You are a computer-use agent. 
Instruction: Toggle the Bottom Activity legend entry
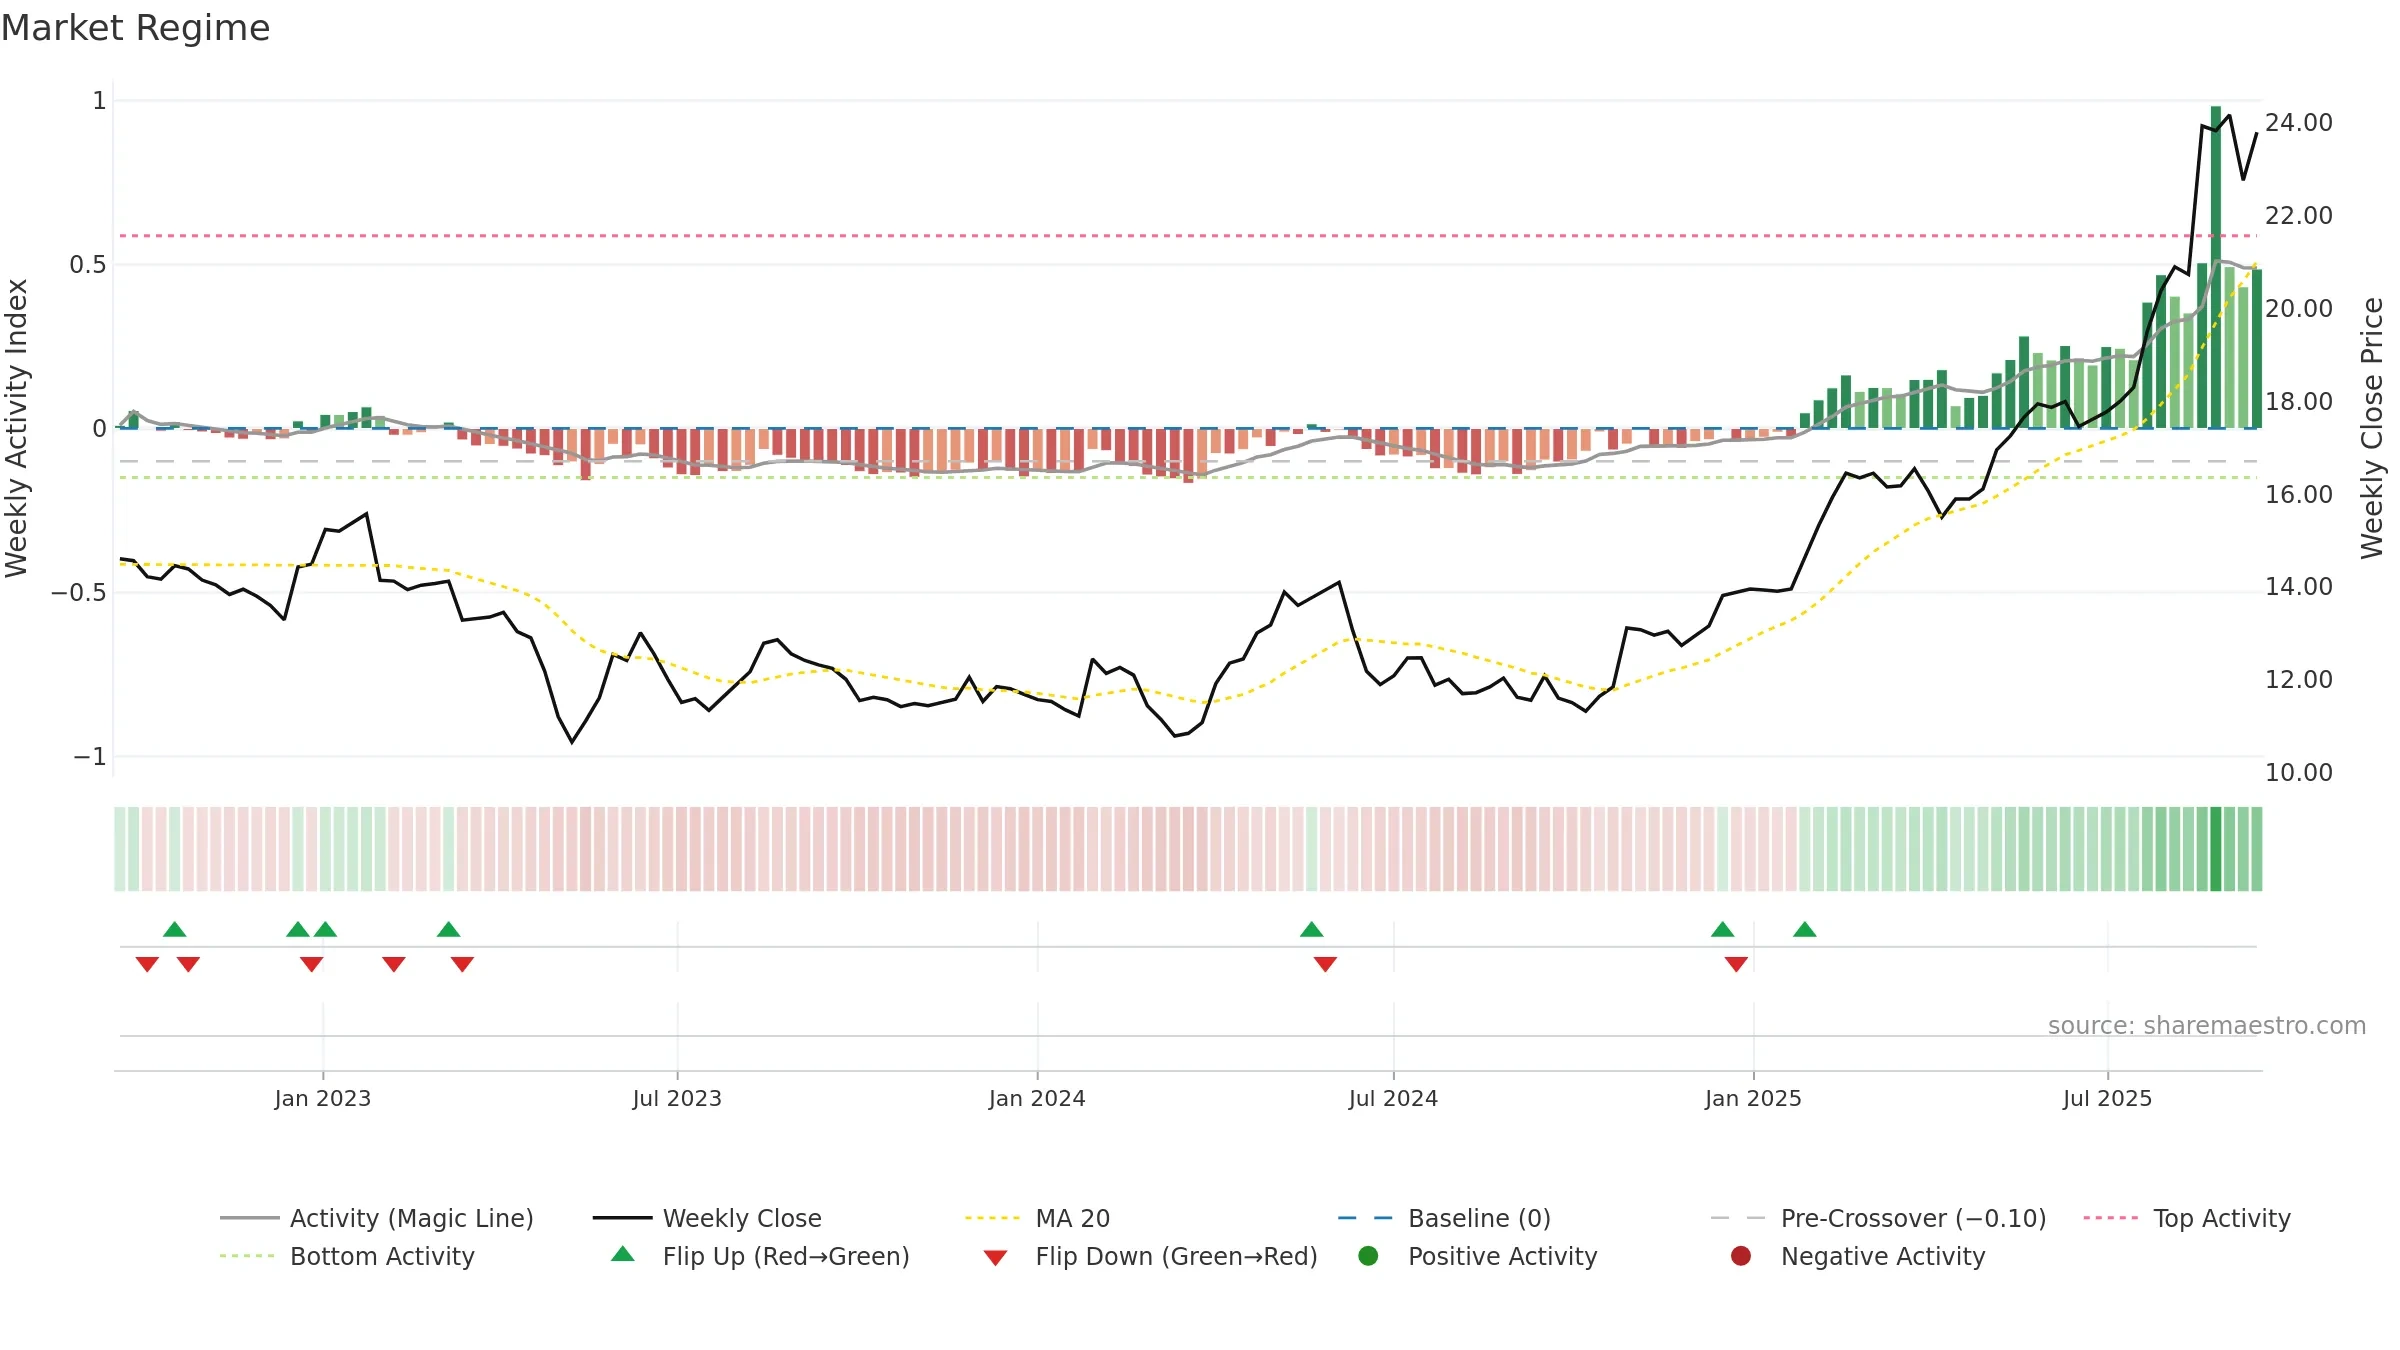click(x=347, y=1256)
